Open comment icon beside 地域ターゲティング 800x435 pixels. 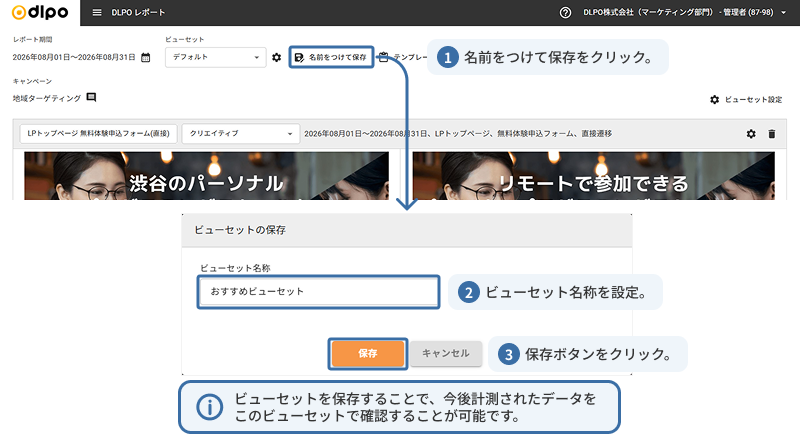(91, 97)
